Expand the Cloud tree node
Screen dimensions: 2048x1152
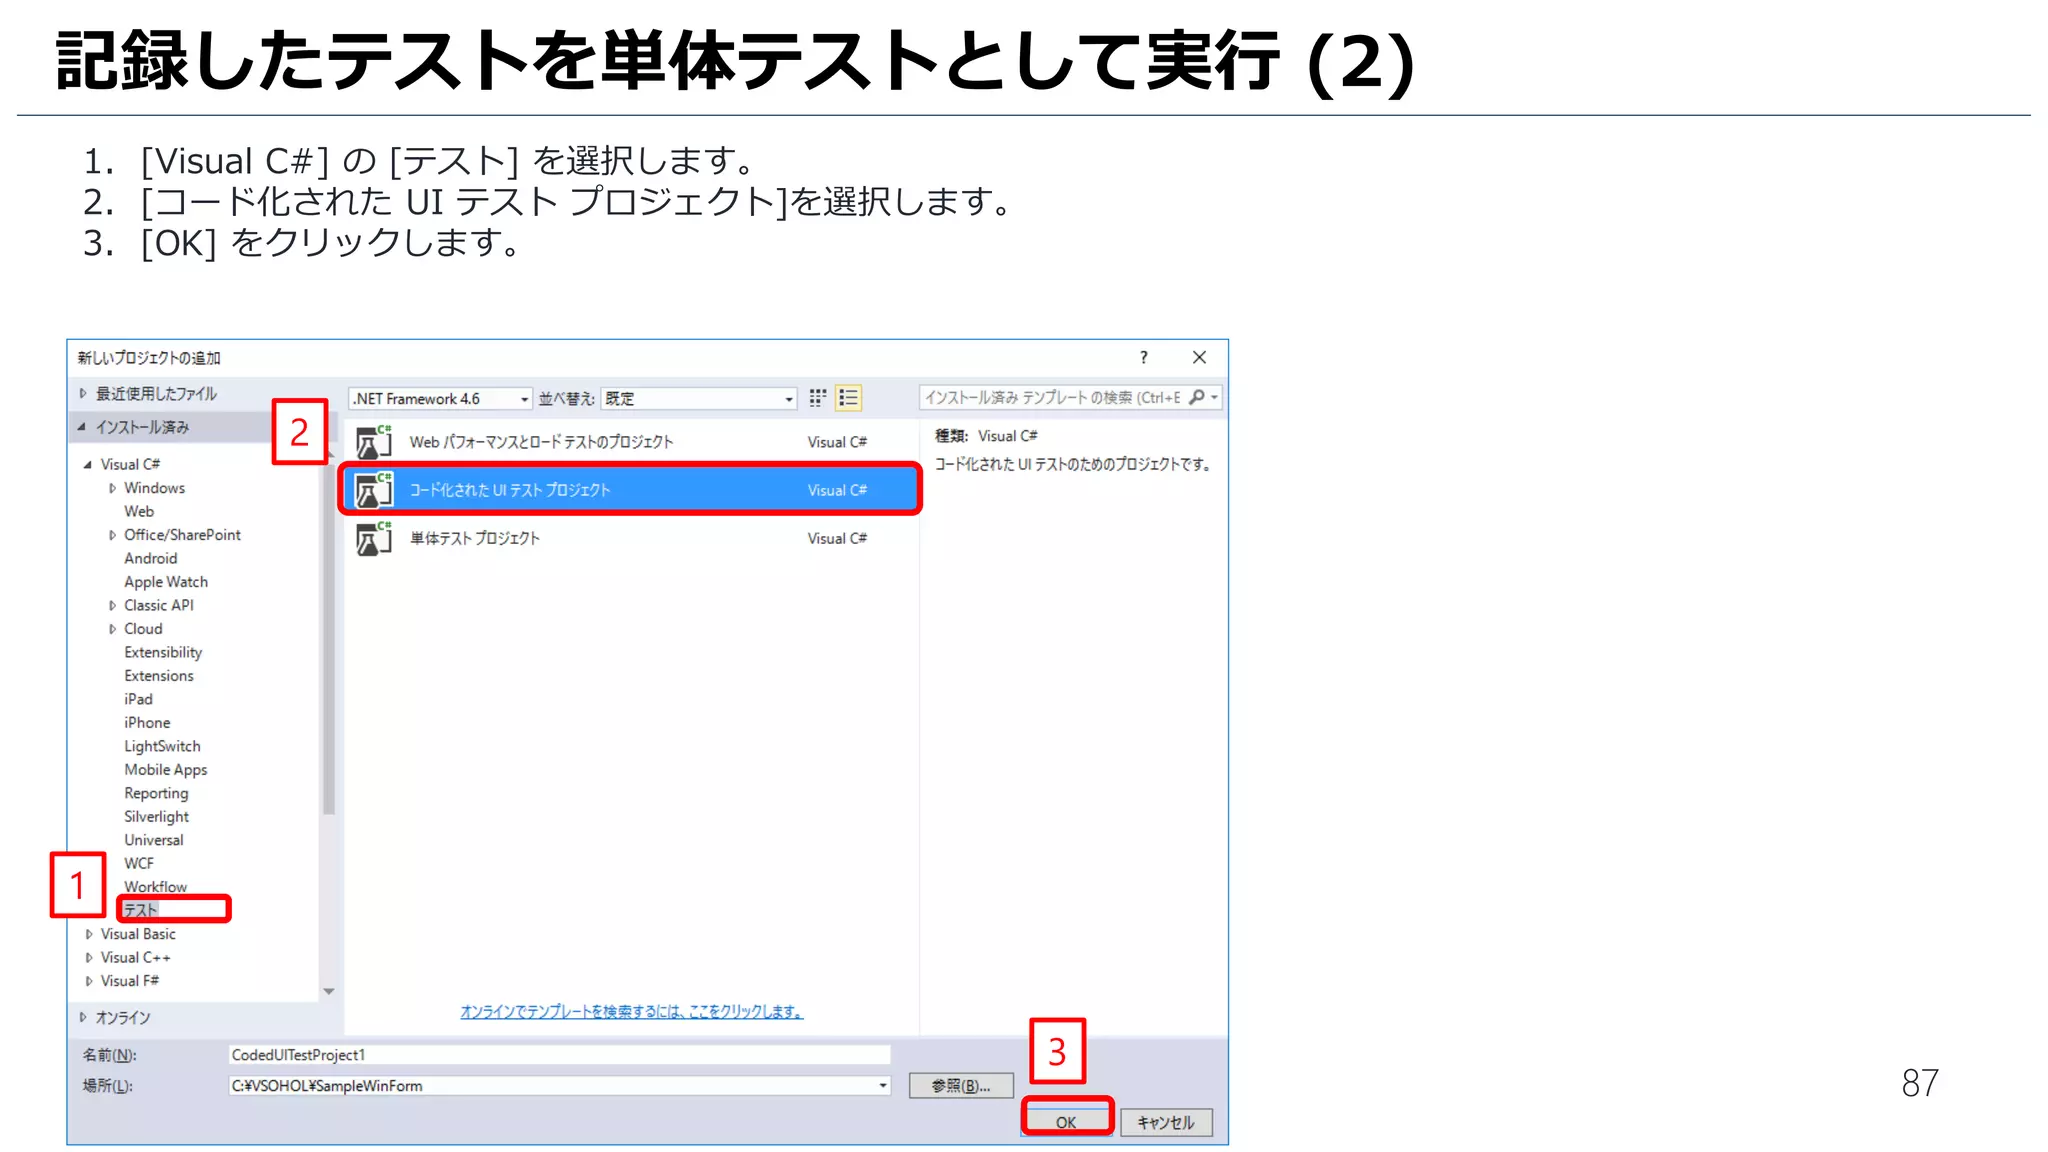[x=112, y=629]
